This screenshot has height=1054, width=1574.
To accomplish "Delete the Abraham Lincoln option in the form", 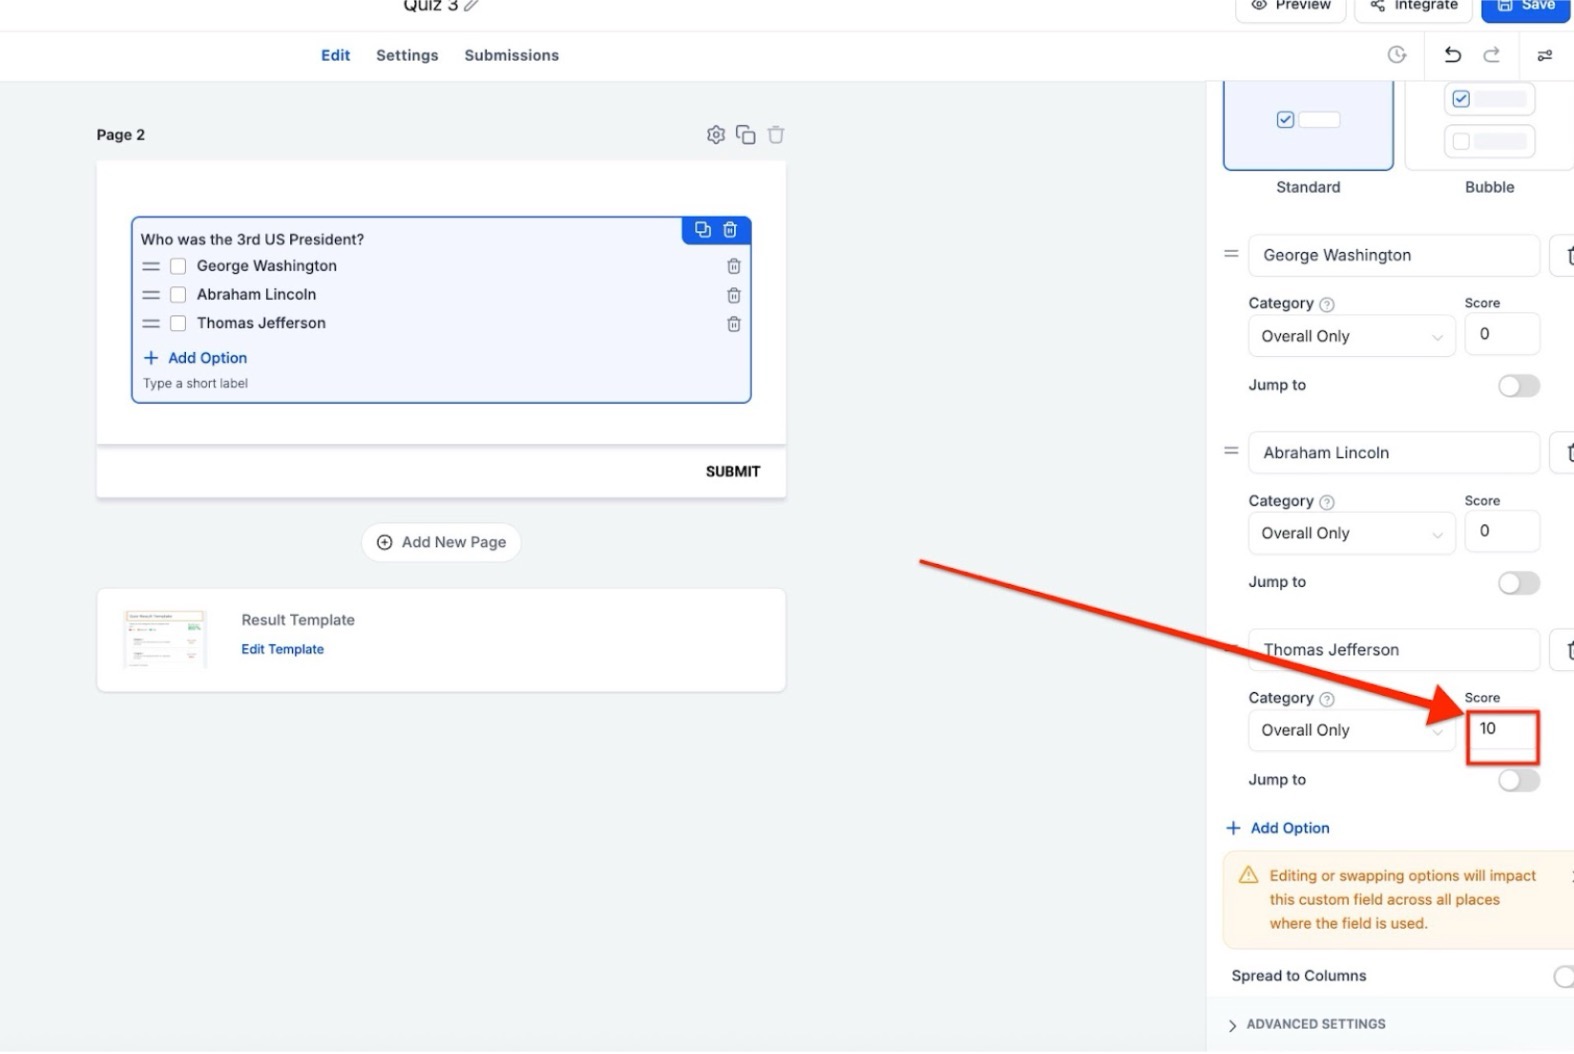I will (733, 295).
